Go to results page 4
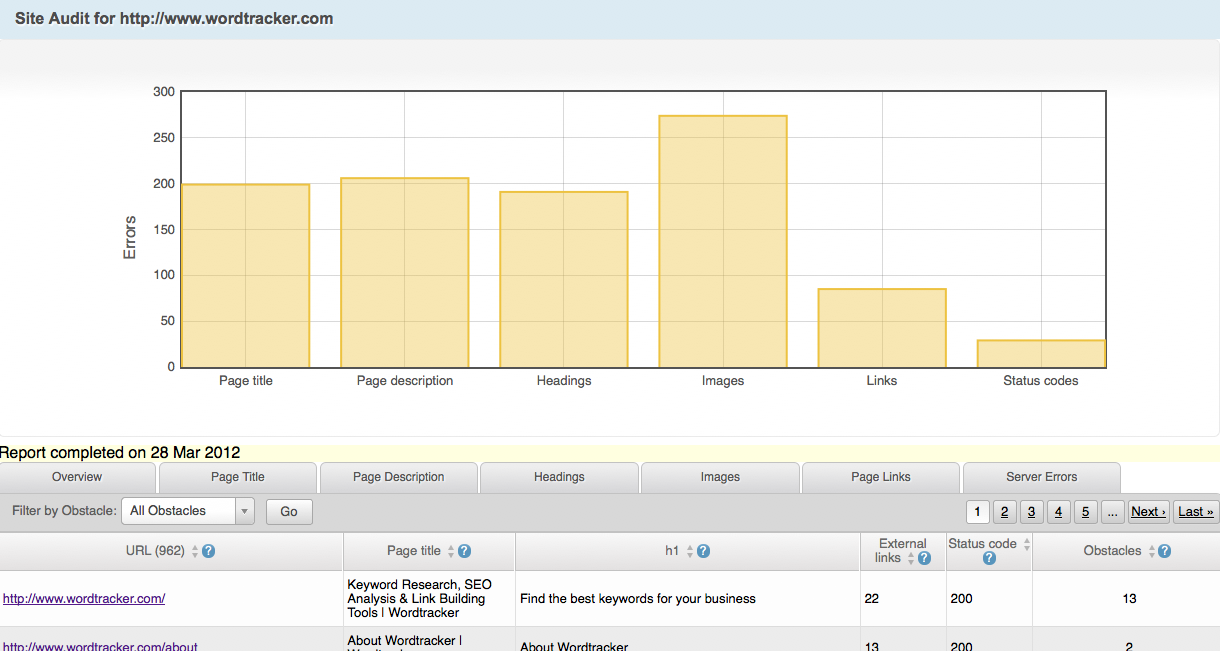This screenshot has width=1220, height=651. [1059, 511]
